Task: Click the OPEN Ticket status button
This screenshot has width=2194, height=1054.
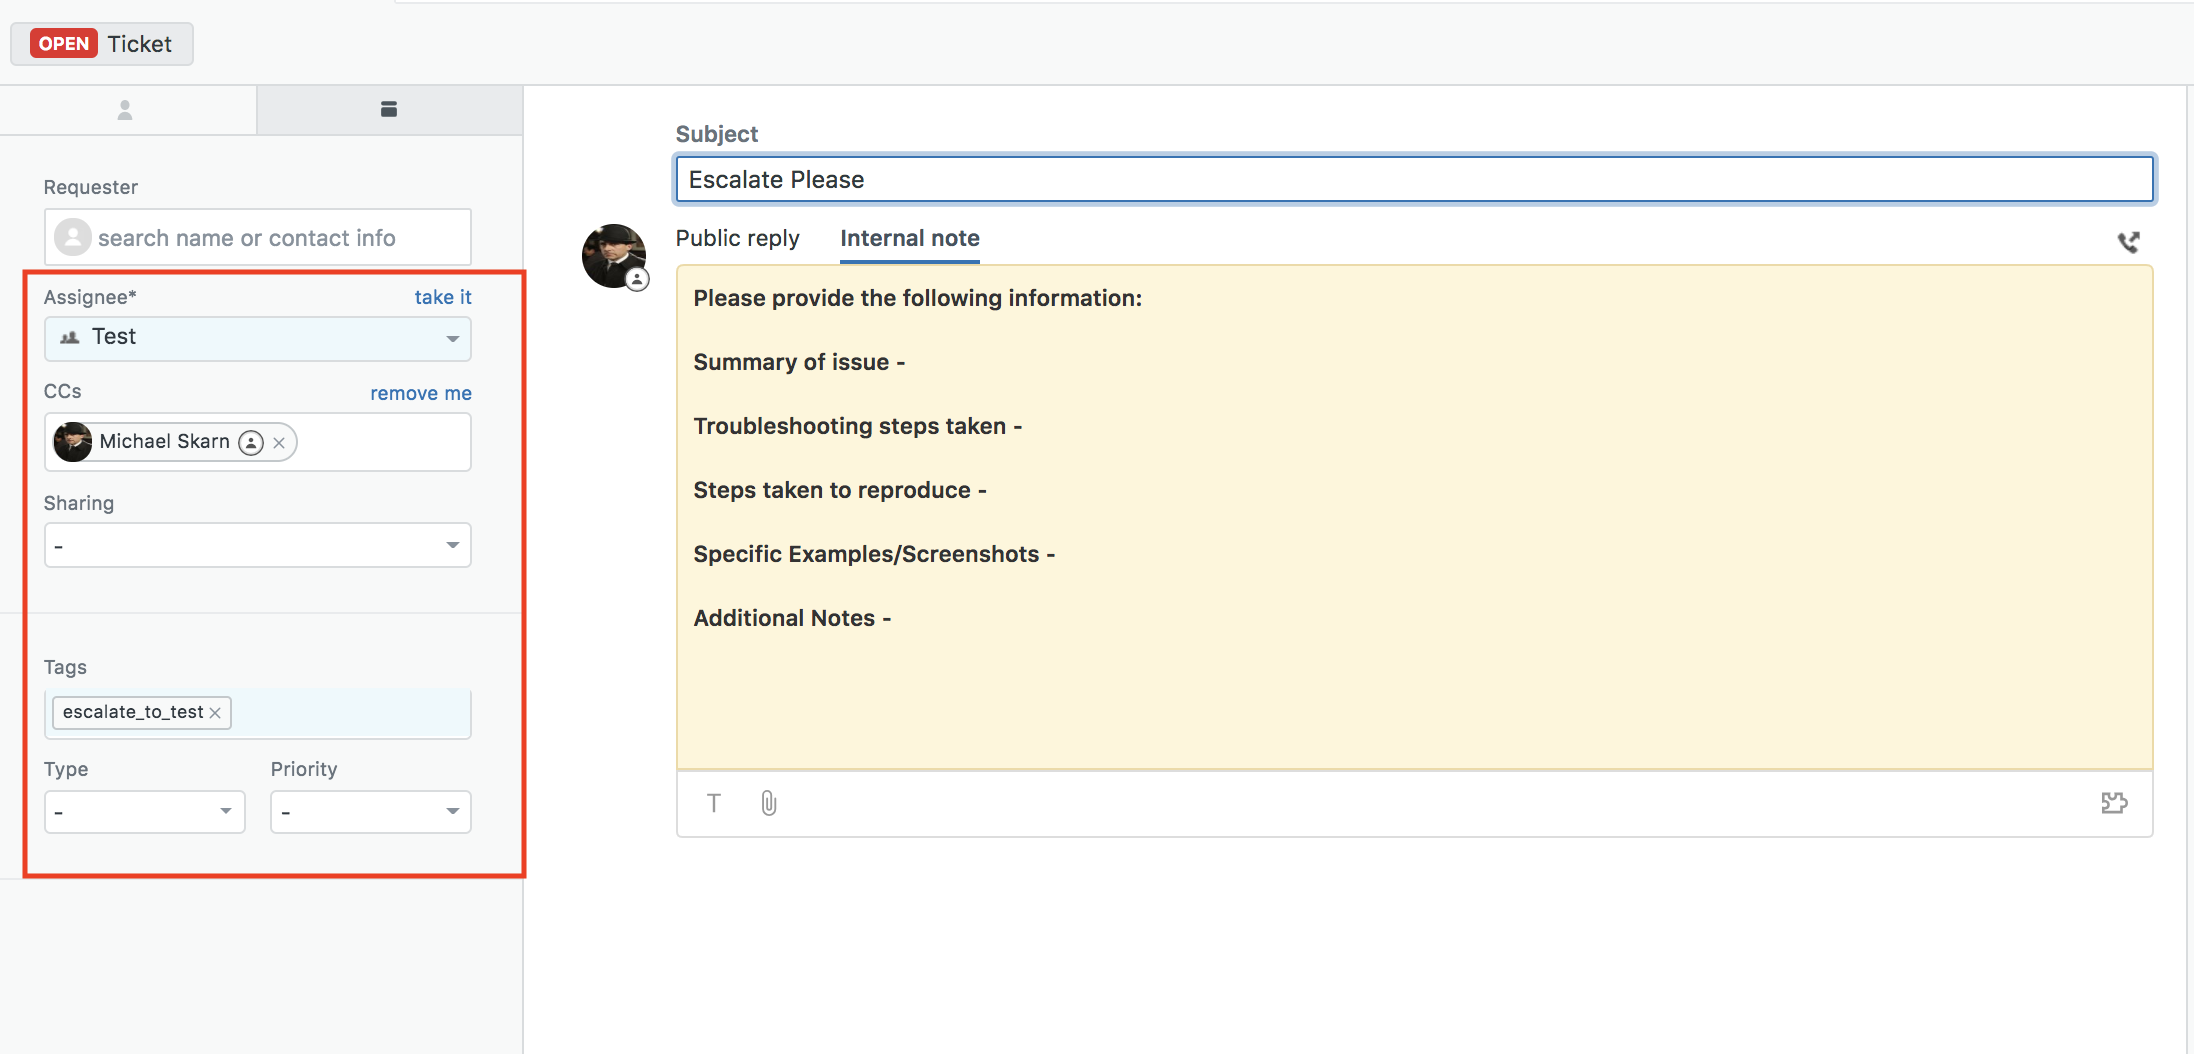Action: [x=102, y=44]
